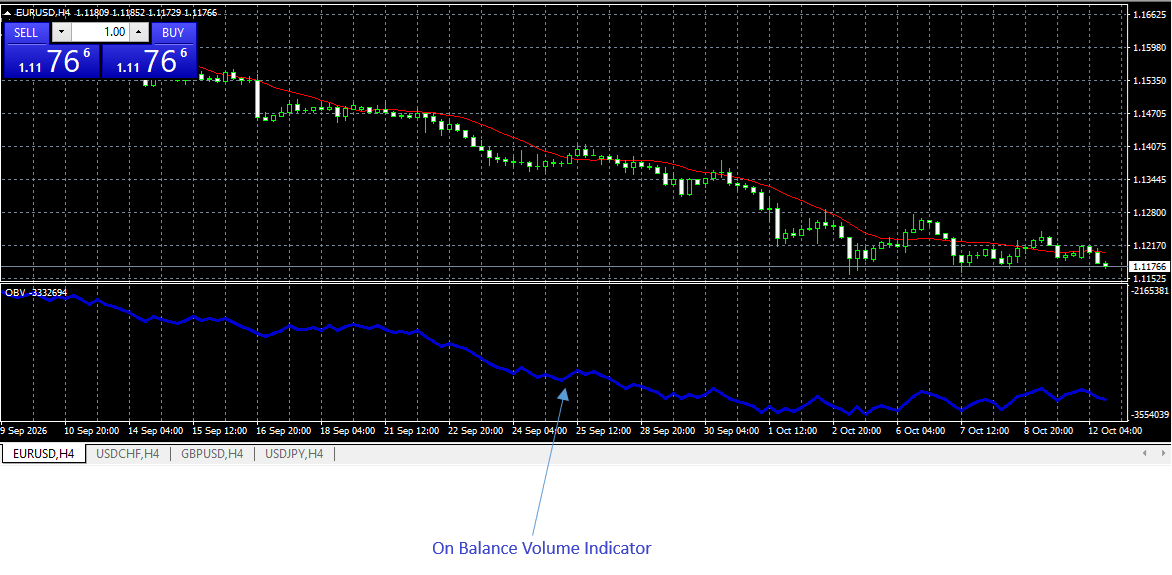Click the OBV -3332694 indicator label
Viewport: 1172px width, 575px height.
(x=36, y=292)
